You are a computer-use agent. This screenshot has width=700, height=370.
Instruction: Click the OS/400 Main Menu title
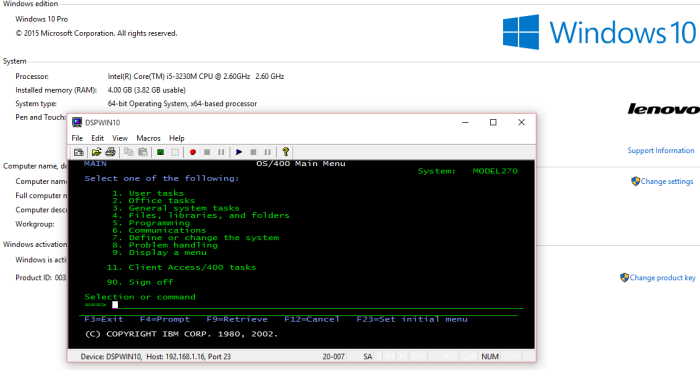coord(301,163)
